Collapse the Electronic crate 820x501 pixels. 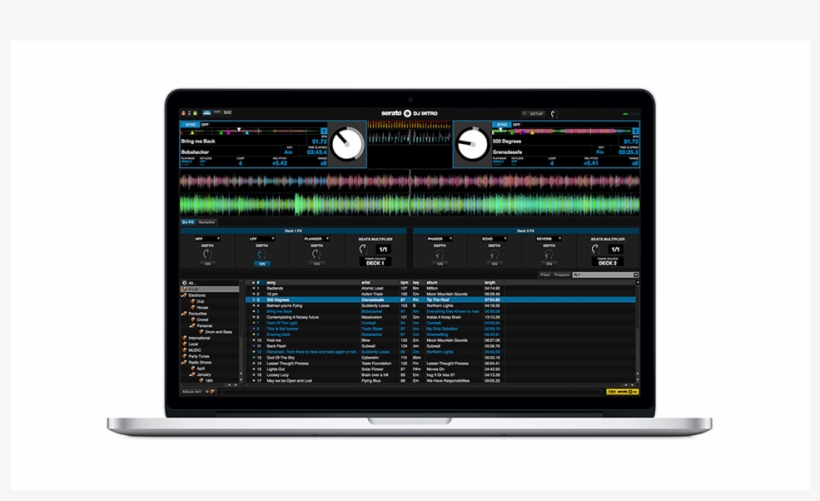(x=184, y=295)
